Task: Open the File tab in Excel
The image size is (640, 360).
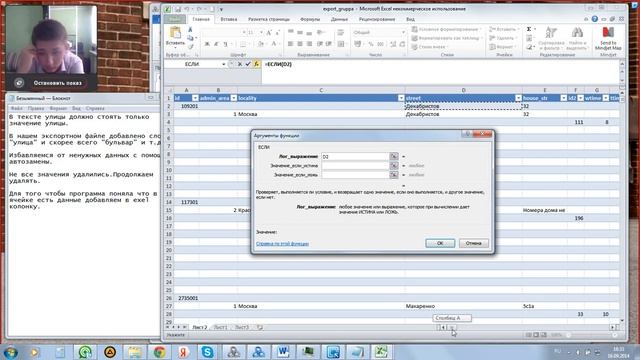Action: [175, 19]
